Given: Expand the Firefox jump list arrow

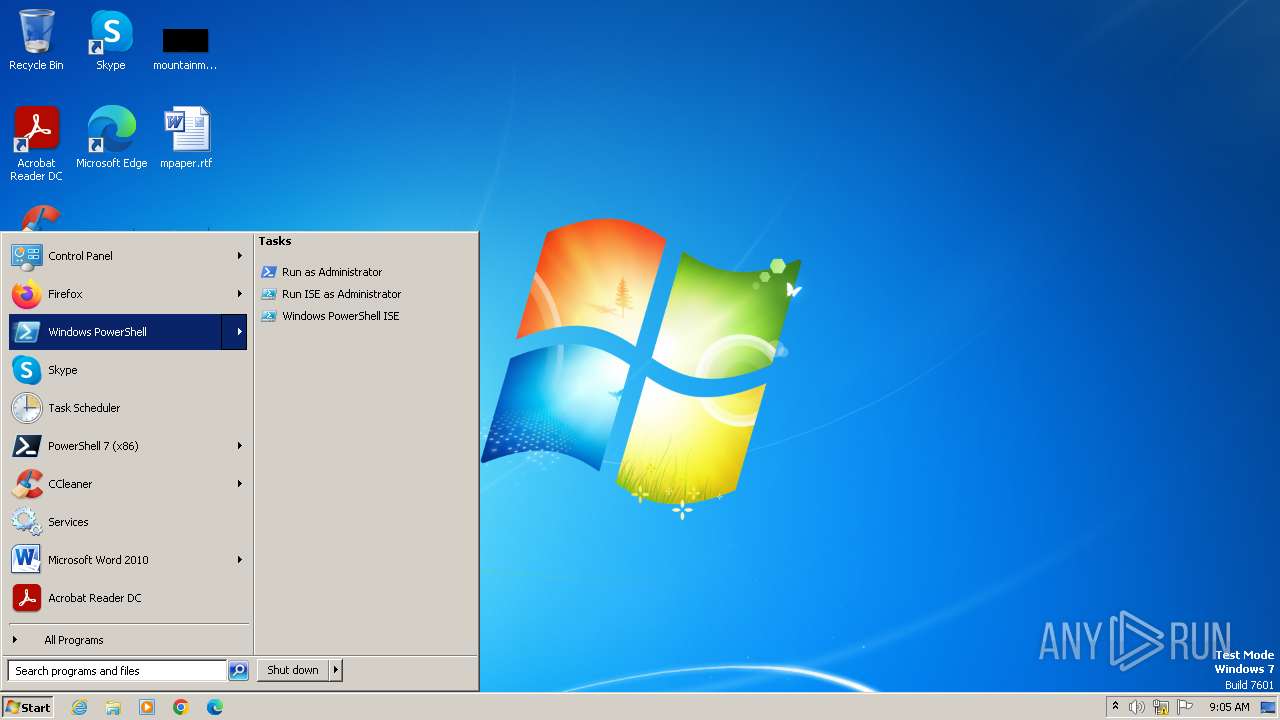Looking at the screenshot, I should point(239,294).
